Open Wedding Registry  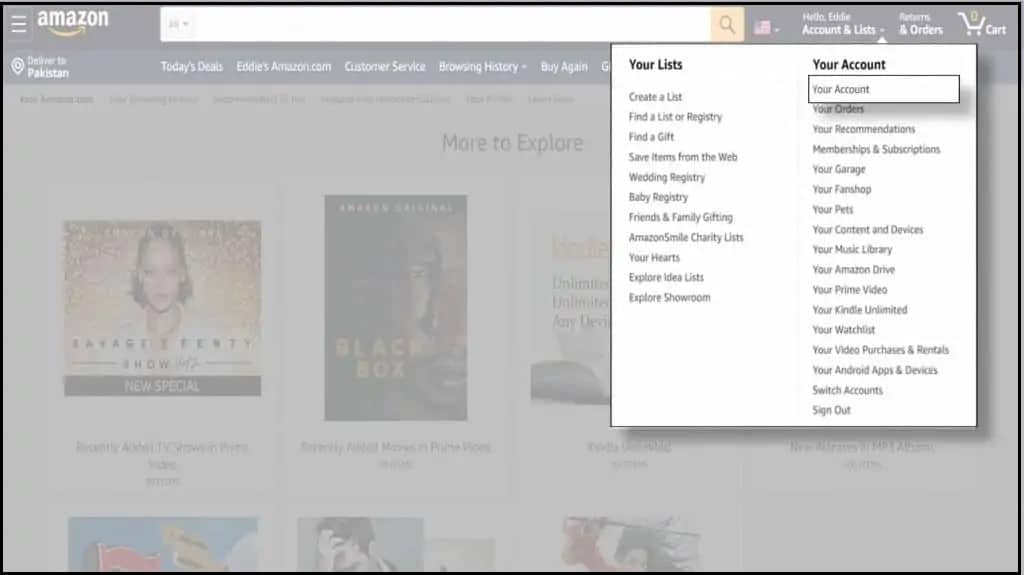click(x=667, y=177)
